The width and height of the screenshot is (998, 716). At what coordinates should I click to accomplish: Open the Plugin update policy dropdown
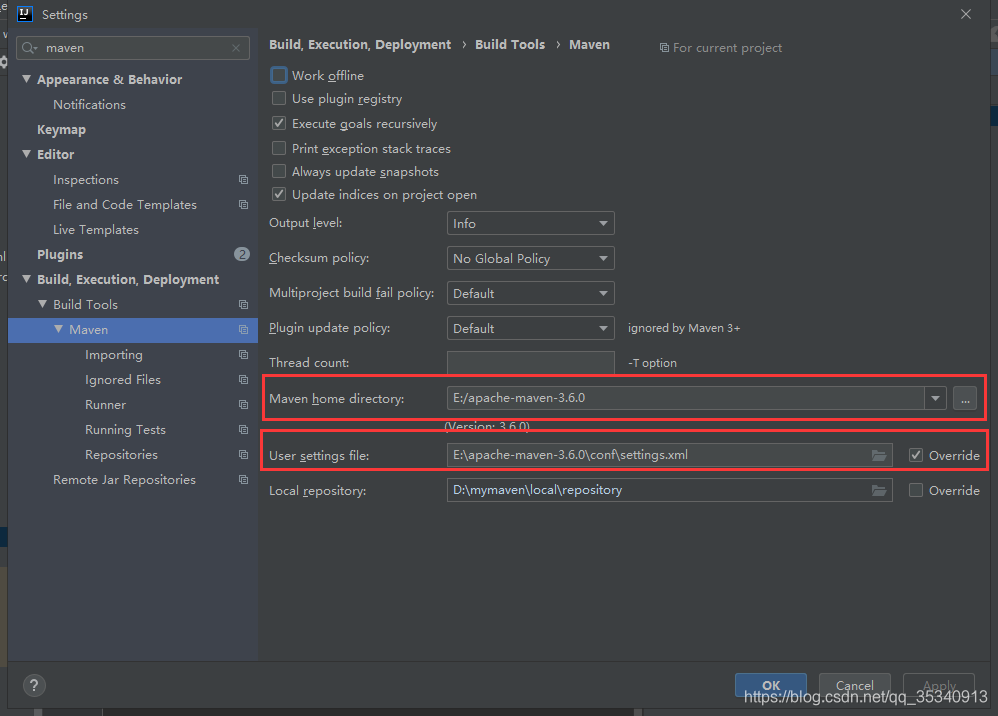click(530, 328)
